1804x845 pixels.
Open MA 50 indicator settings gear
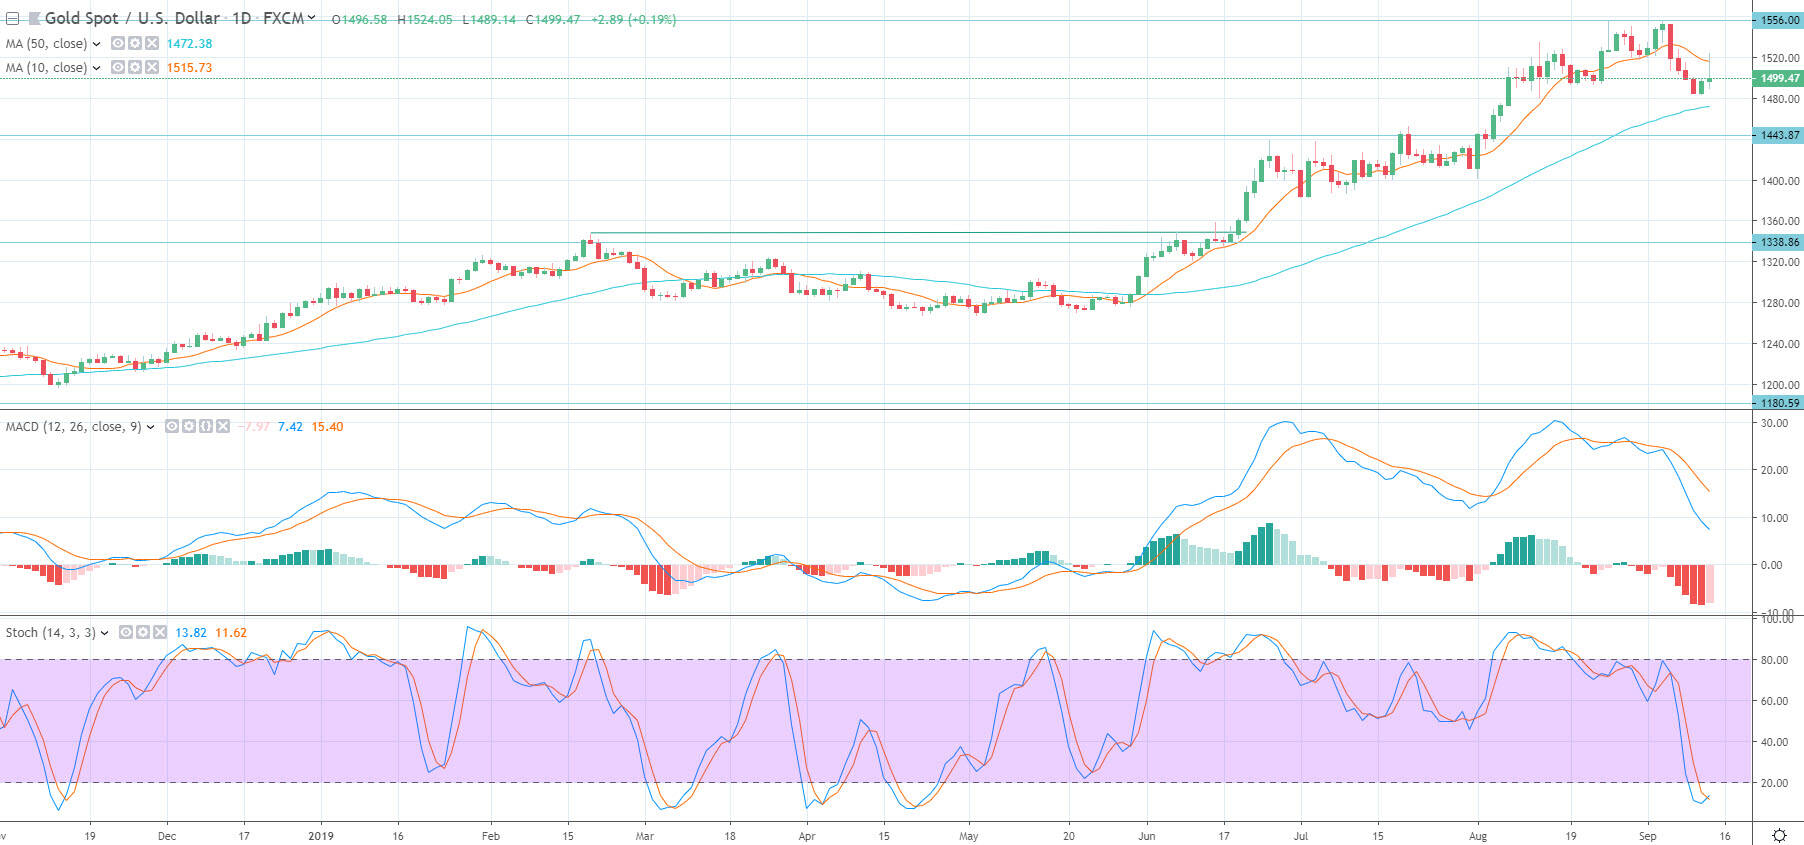pos(134,43)
